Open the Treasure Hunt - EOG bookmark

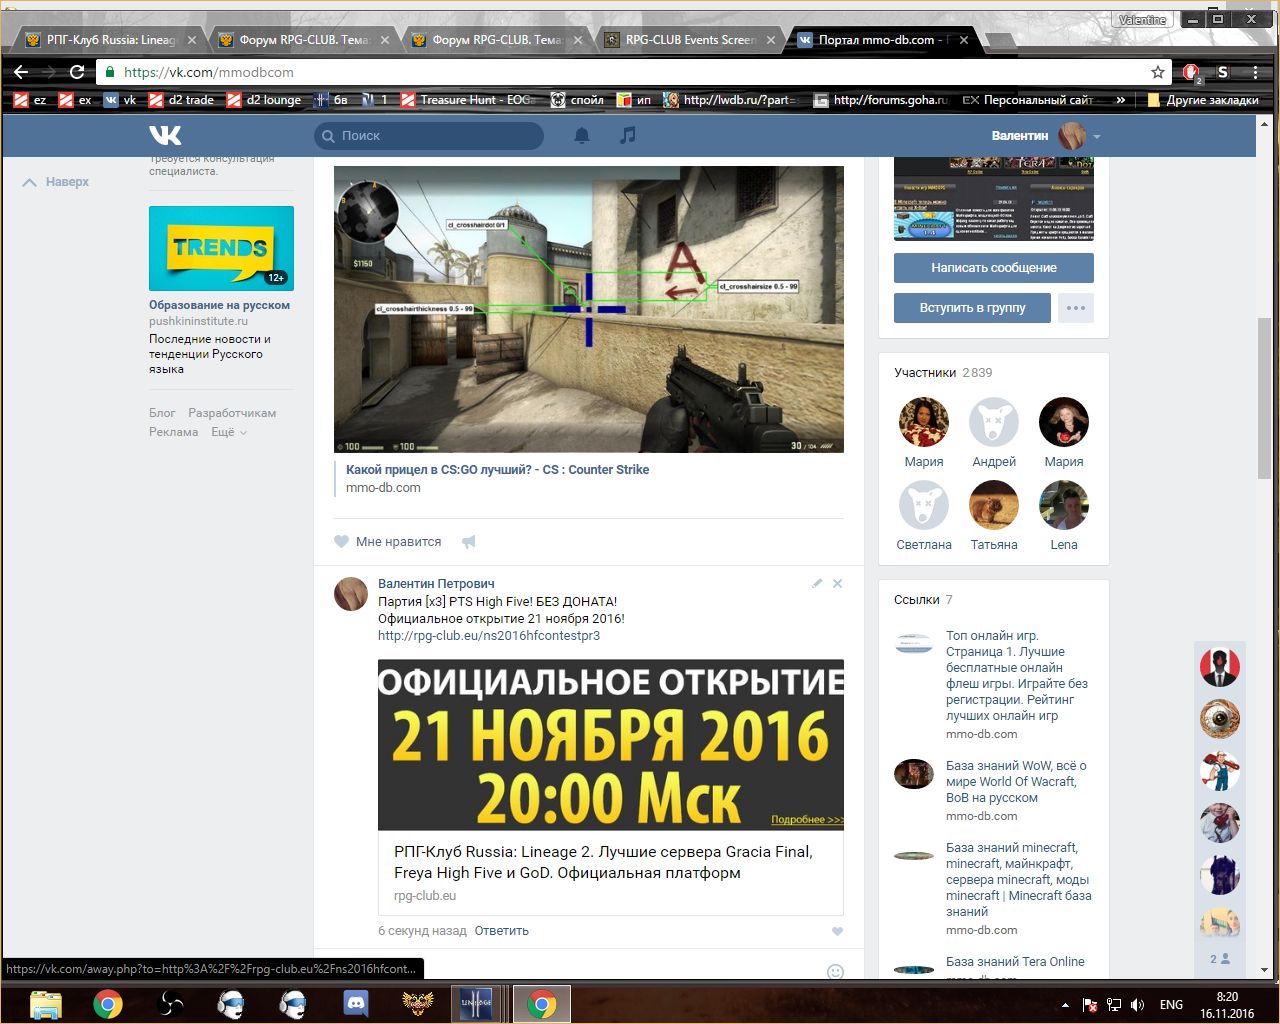[468, 100]
